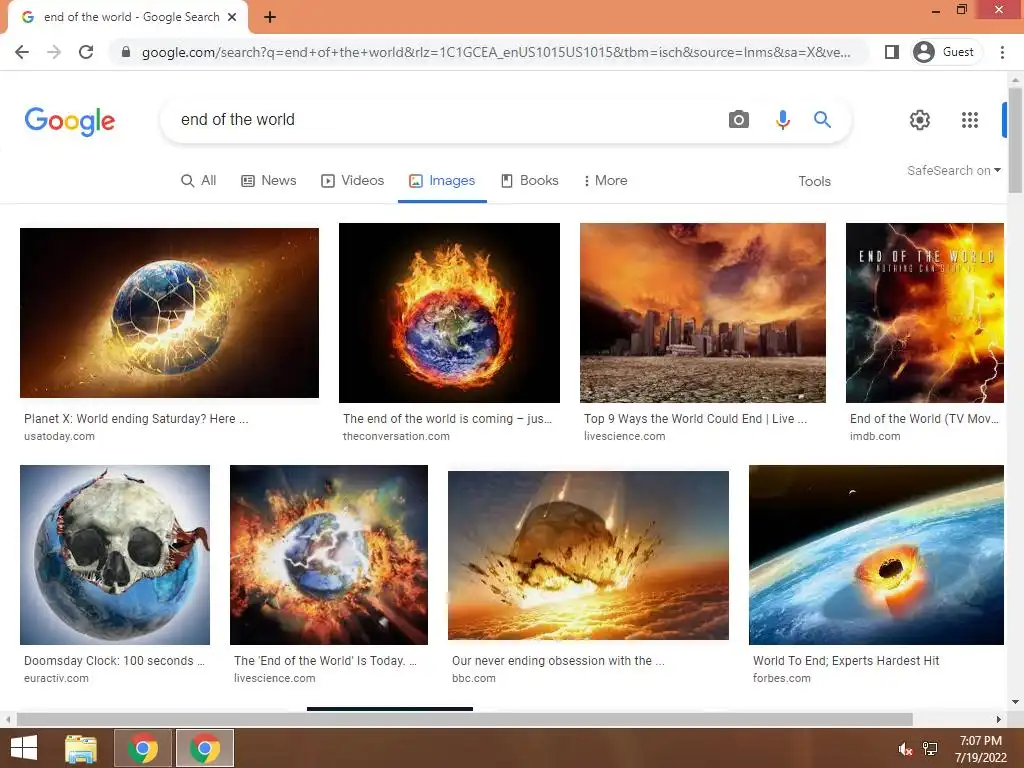Start voice search microphone icon
This screenshot has width=1024, height=768.
782,120
